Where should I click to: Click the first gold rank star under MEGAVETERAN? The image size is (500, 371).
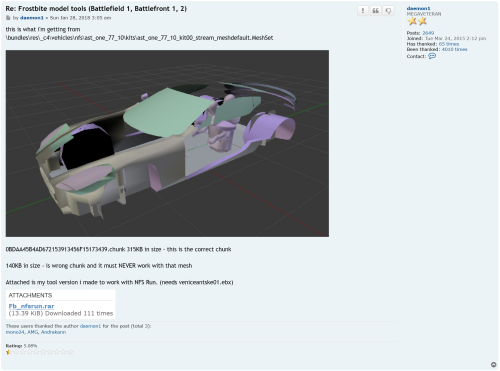pyautogui.click(x=412, y=21)
